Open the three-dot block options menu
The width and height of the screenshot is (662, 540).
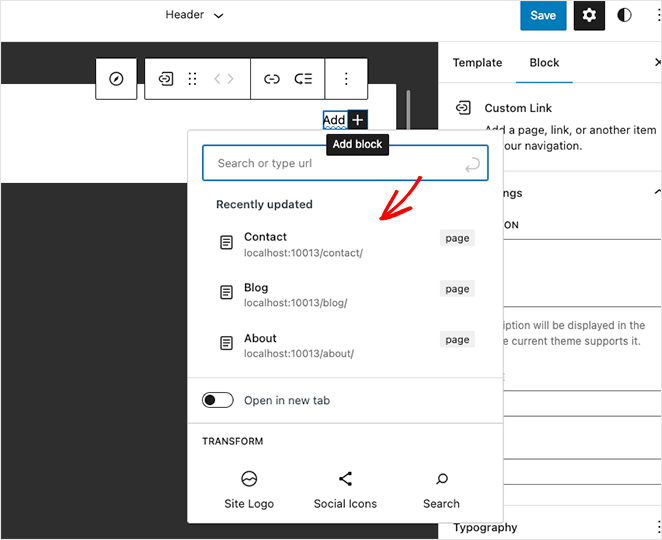pos(346,79)
